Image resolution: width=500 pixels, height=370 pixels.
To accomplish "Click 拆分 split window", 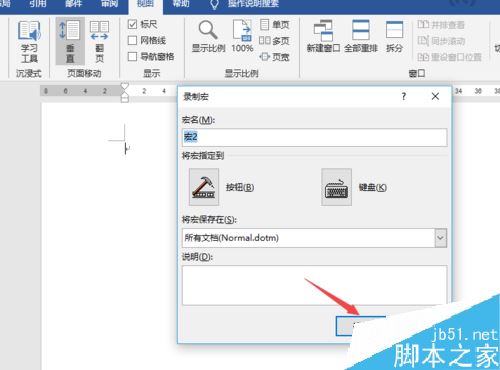I will [394, 37].
